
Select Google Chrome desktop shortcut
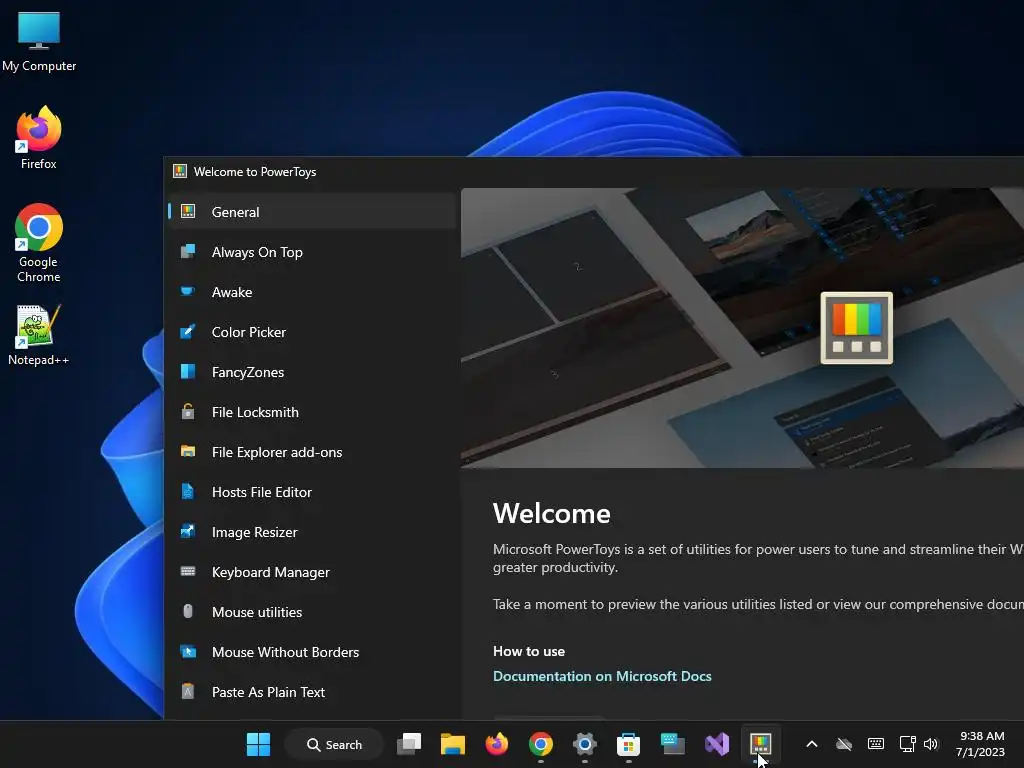[x=39, y=243]
